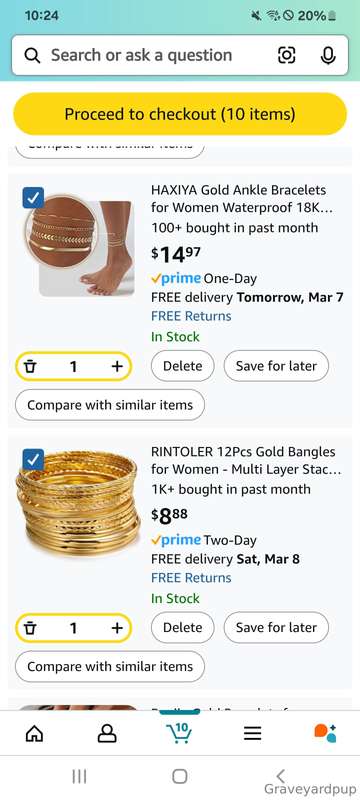Open FREE Returns link under HAXIYA anklets
This screenshot has width=360, height=800.
click(191, 316)
